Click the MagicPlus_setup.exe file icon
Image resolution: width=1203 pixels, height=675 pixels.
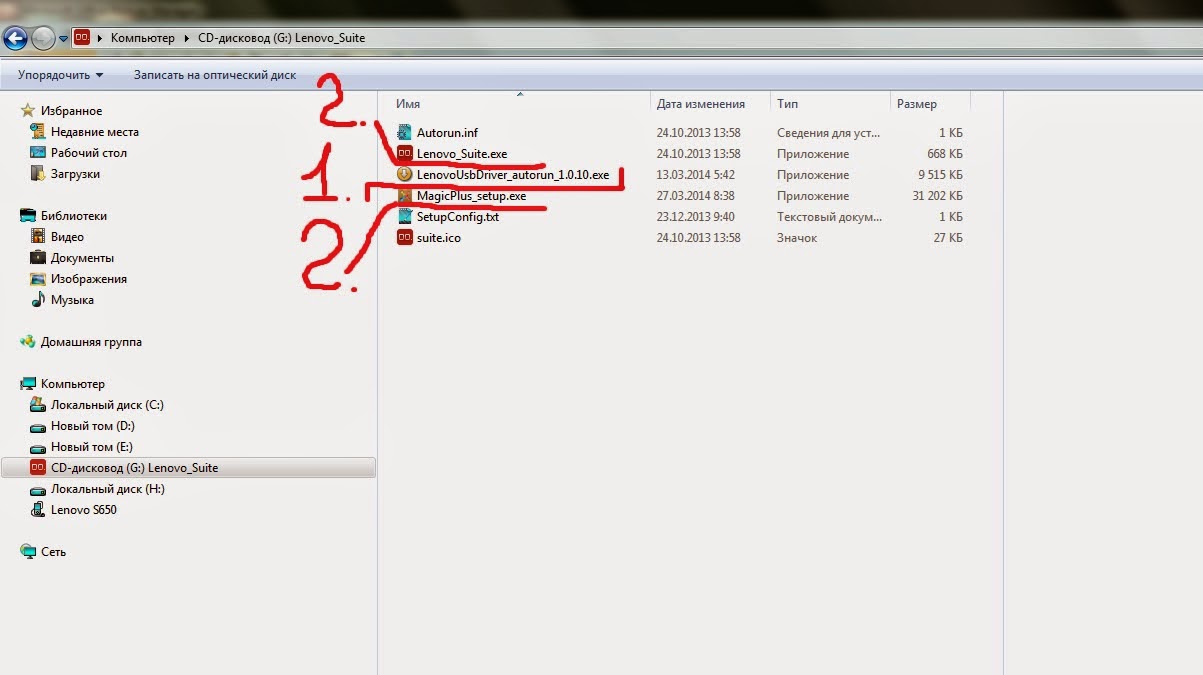[x=405, y=196]
